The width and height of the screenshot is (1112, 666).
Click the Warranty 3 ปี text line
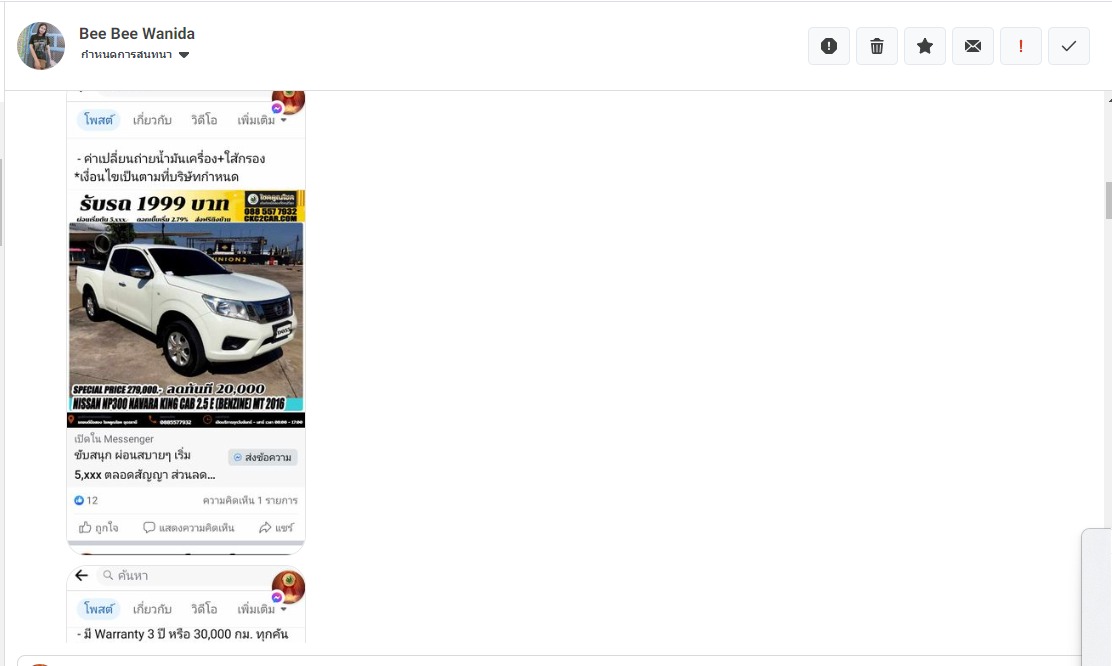(182, 634)
